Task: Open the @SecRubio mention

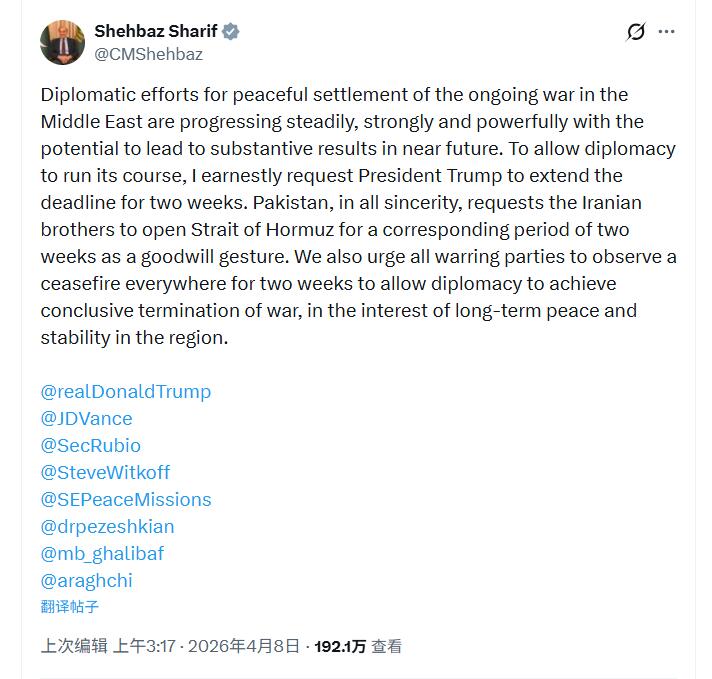Action: coord(91,446)
